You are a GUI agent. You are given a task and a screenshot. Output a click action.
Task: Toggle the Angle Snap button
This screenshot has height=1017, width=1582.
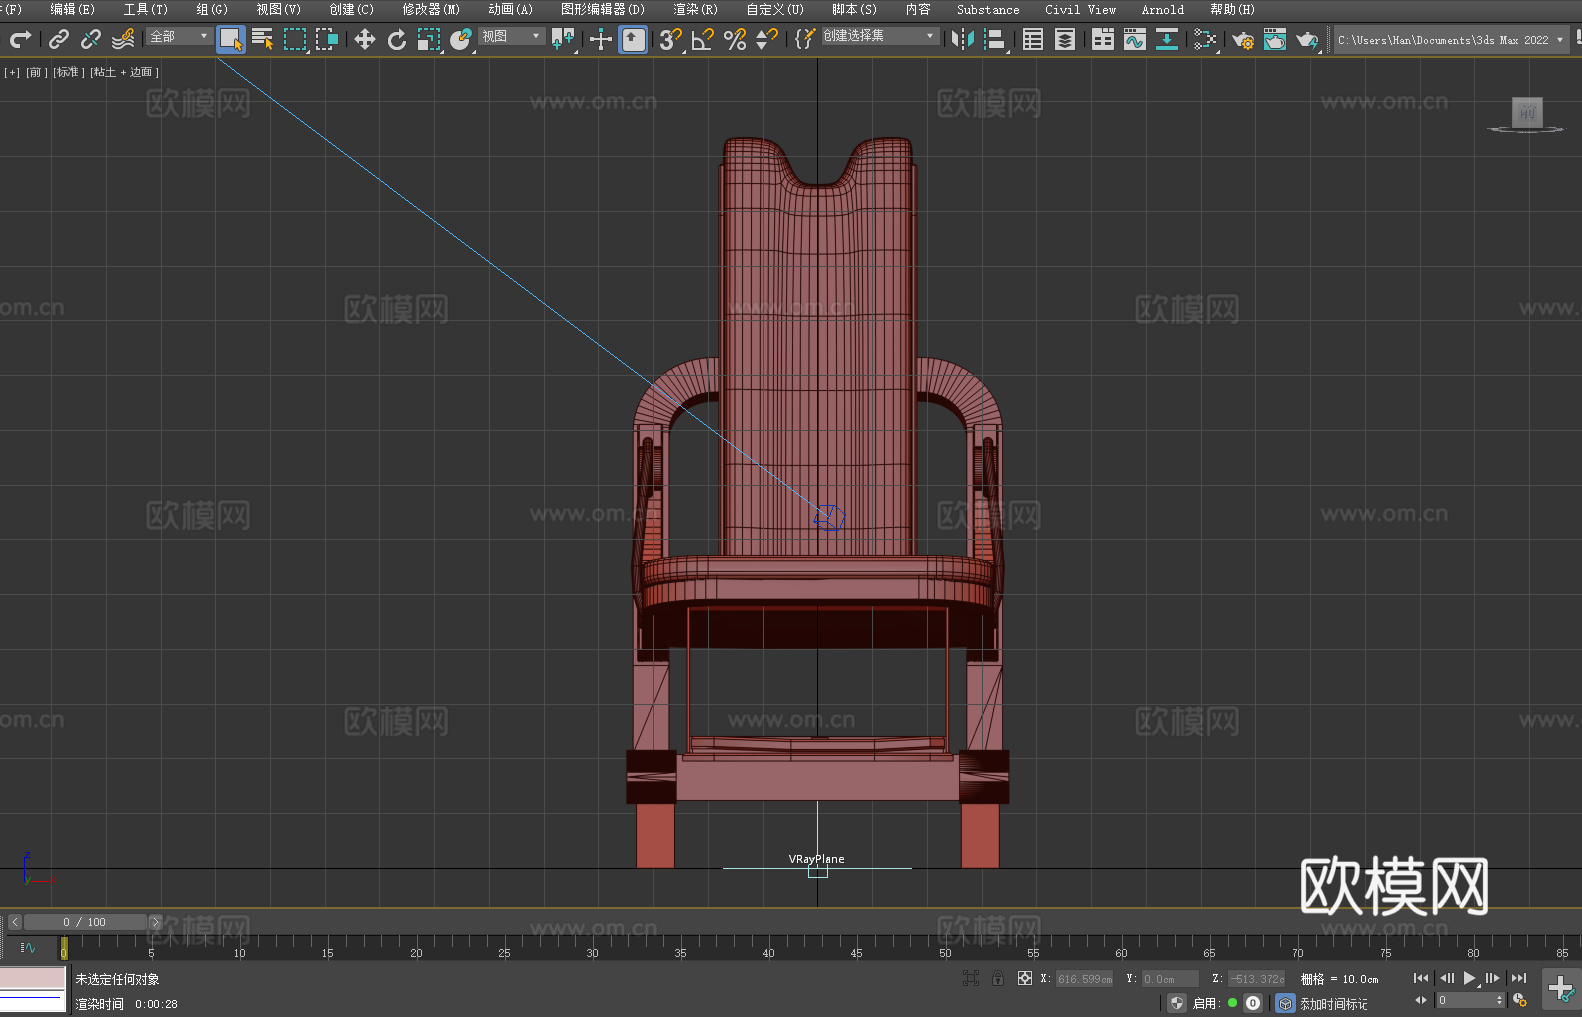point(703,39)
